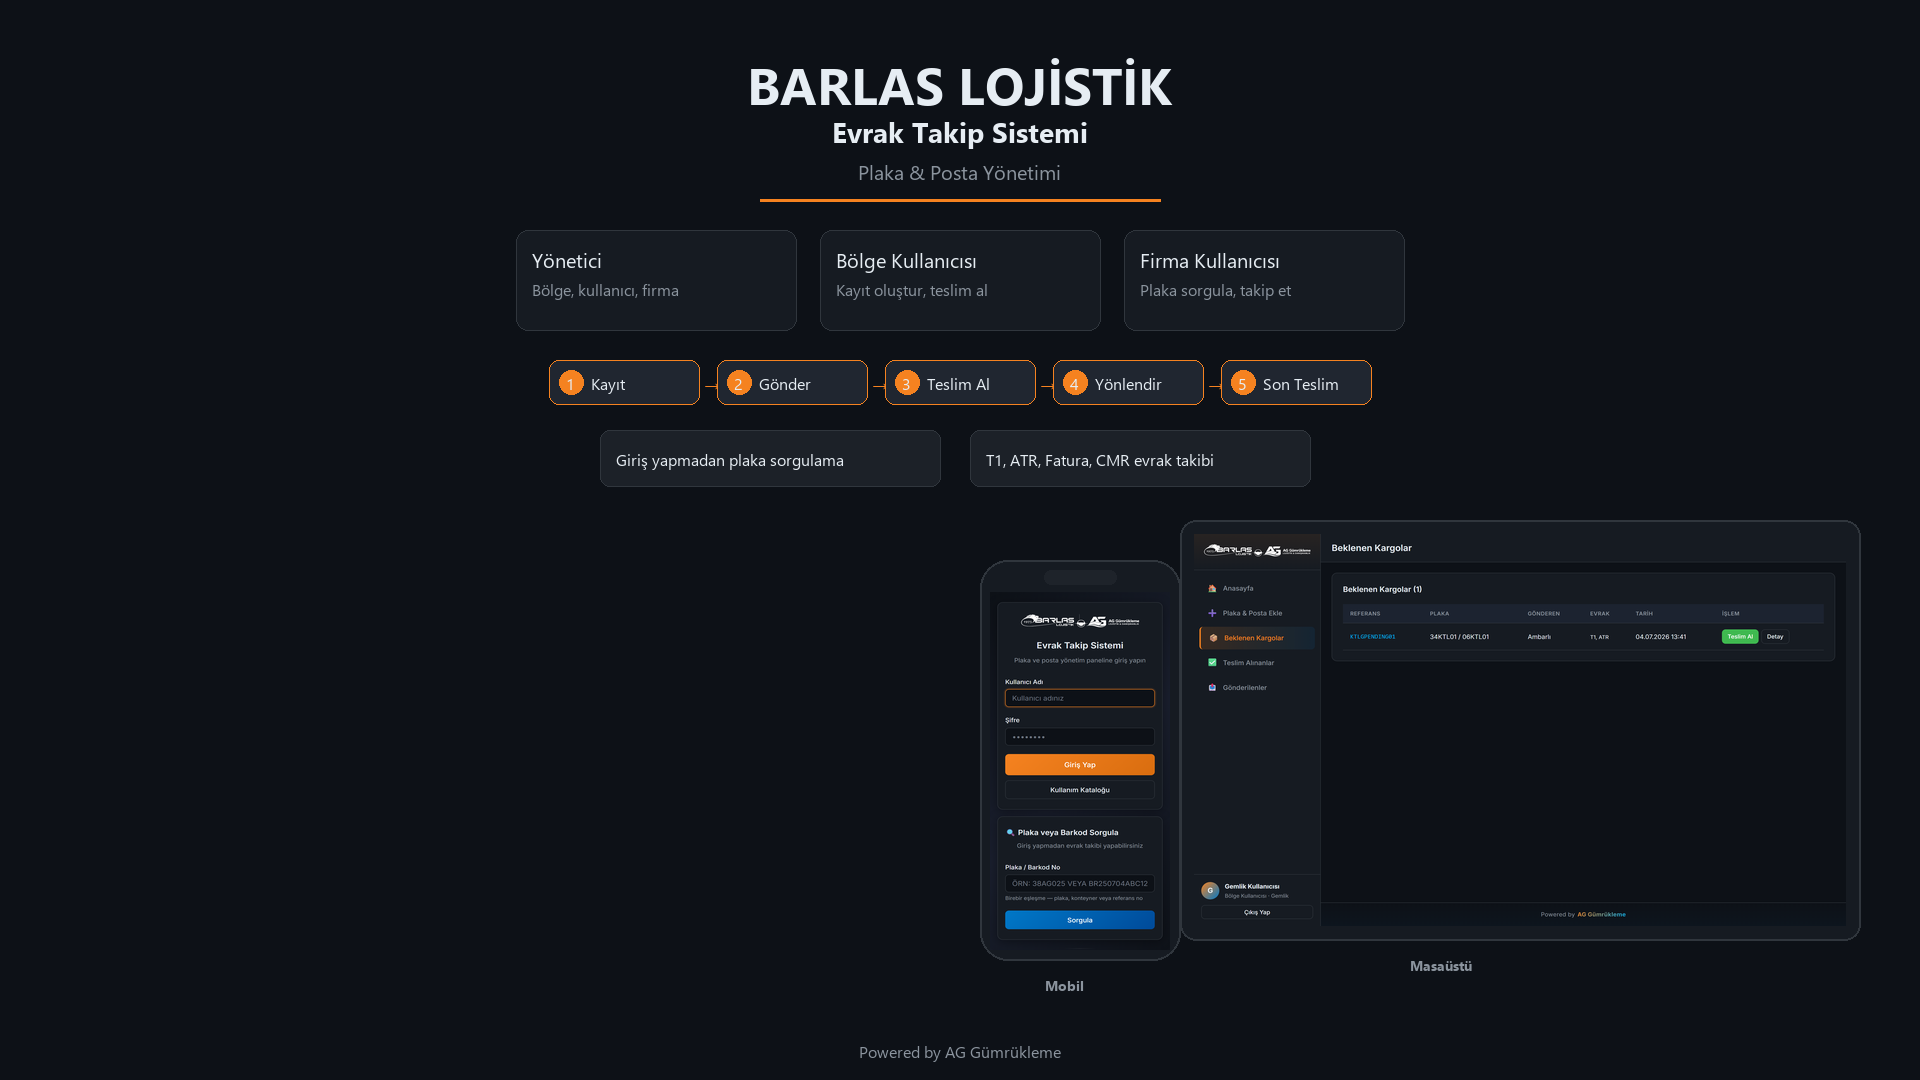Open Gönderilenler in the sidebar
Screen dimensions: 1920x1080
click(1257, 687)
